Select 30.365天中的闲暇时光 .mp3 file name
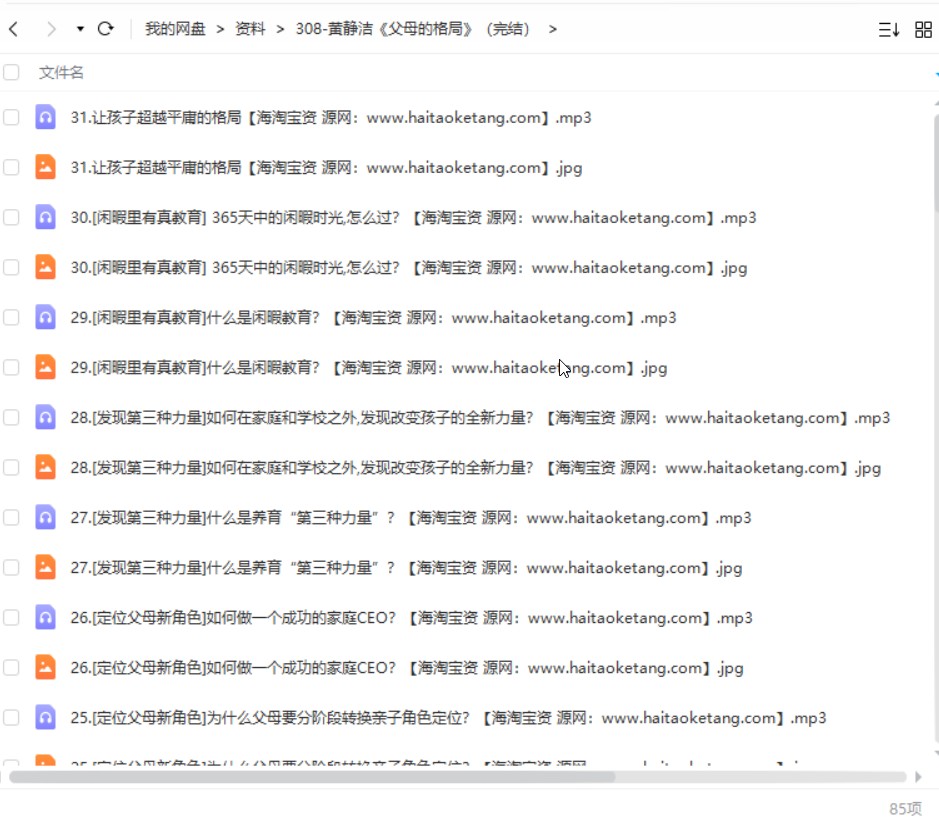The height and width of the screenshot is (821, 939). (413, 217)
